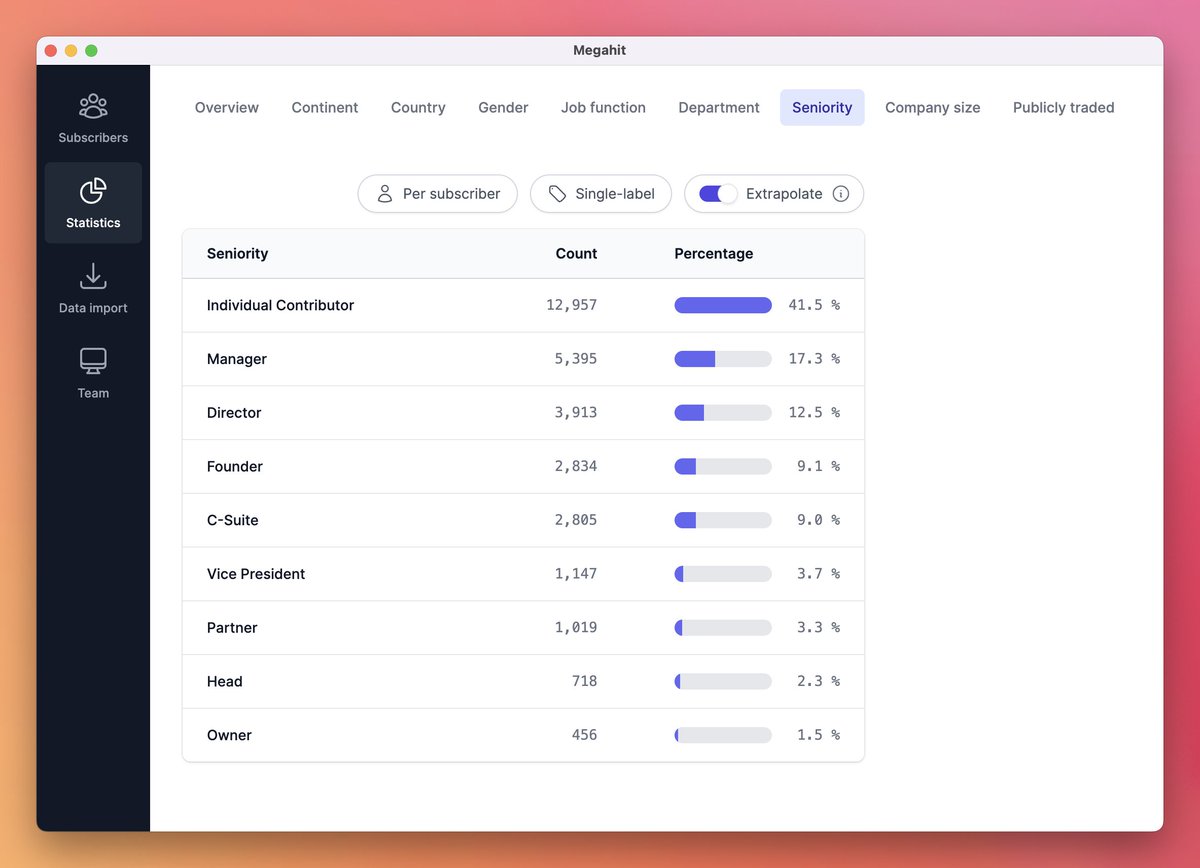Select the Manager row label
The height and width of the screenshot is (868, 1200).
point(237,359)
